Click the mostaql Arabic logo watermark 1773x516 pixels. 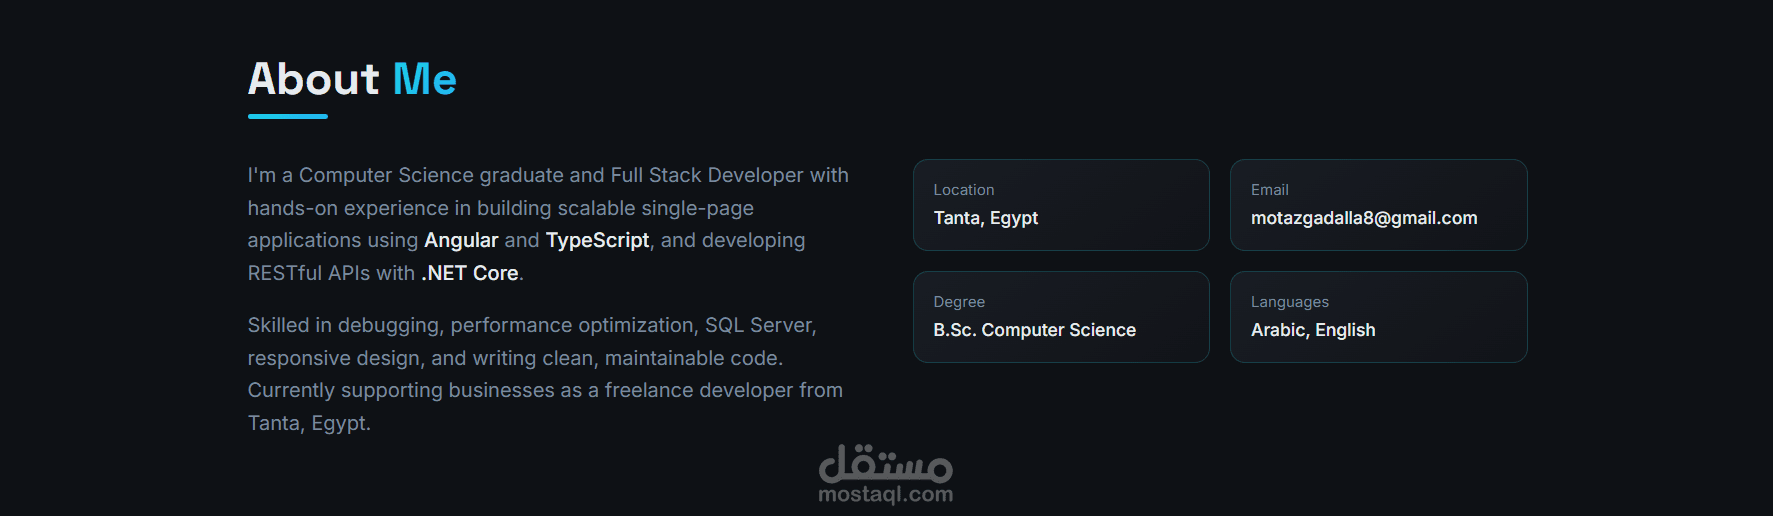pos(885,464)
